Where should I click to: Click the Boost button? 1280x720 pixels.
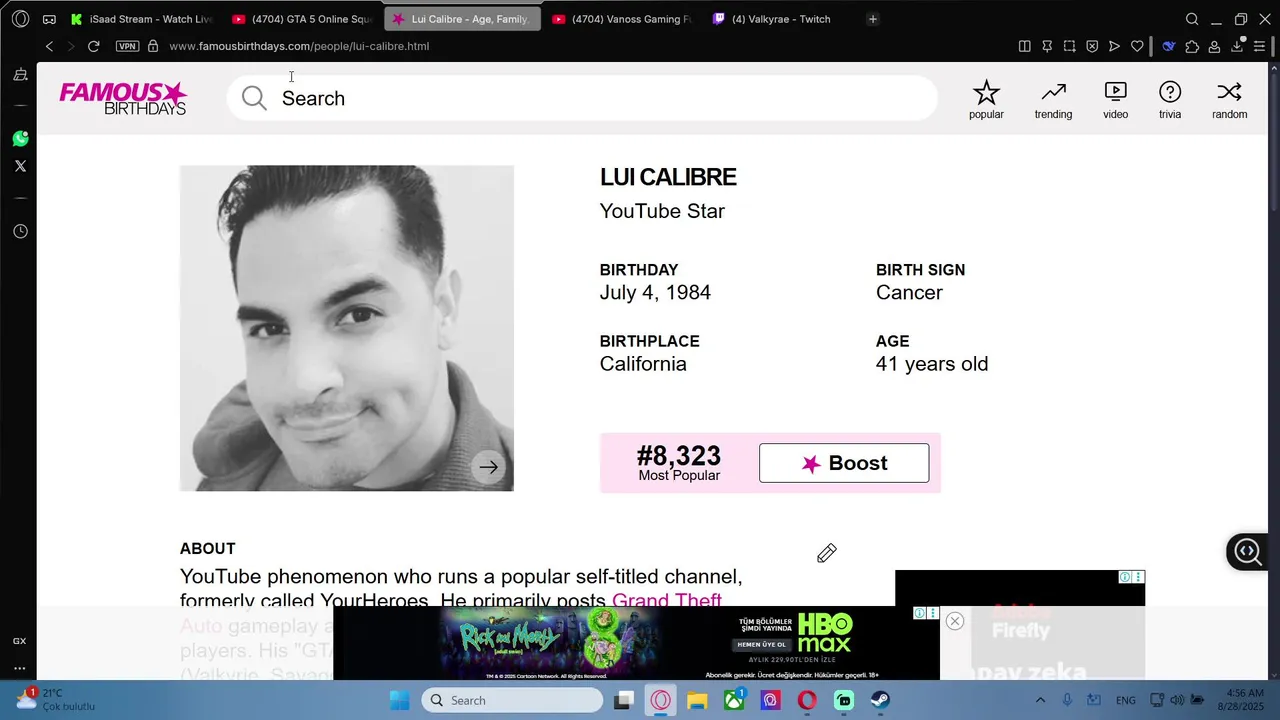(844, 463)
